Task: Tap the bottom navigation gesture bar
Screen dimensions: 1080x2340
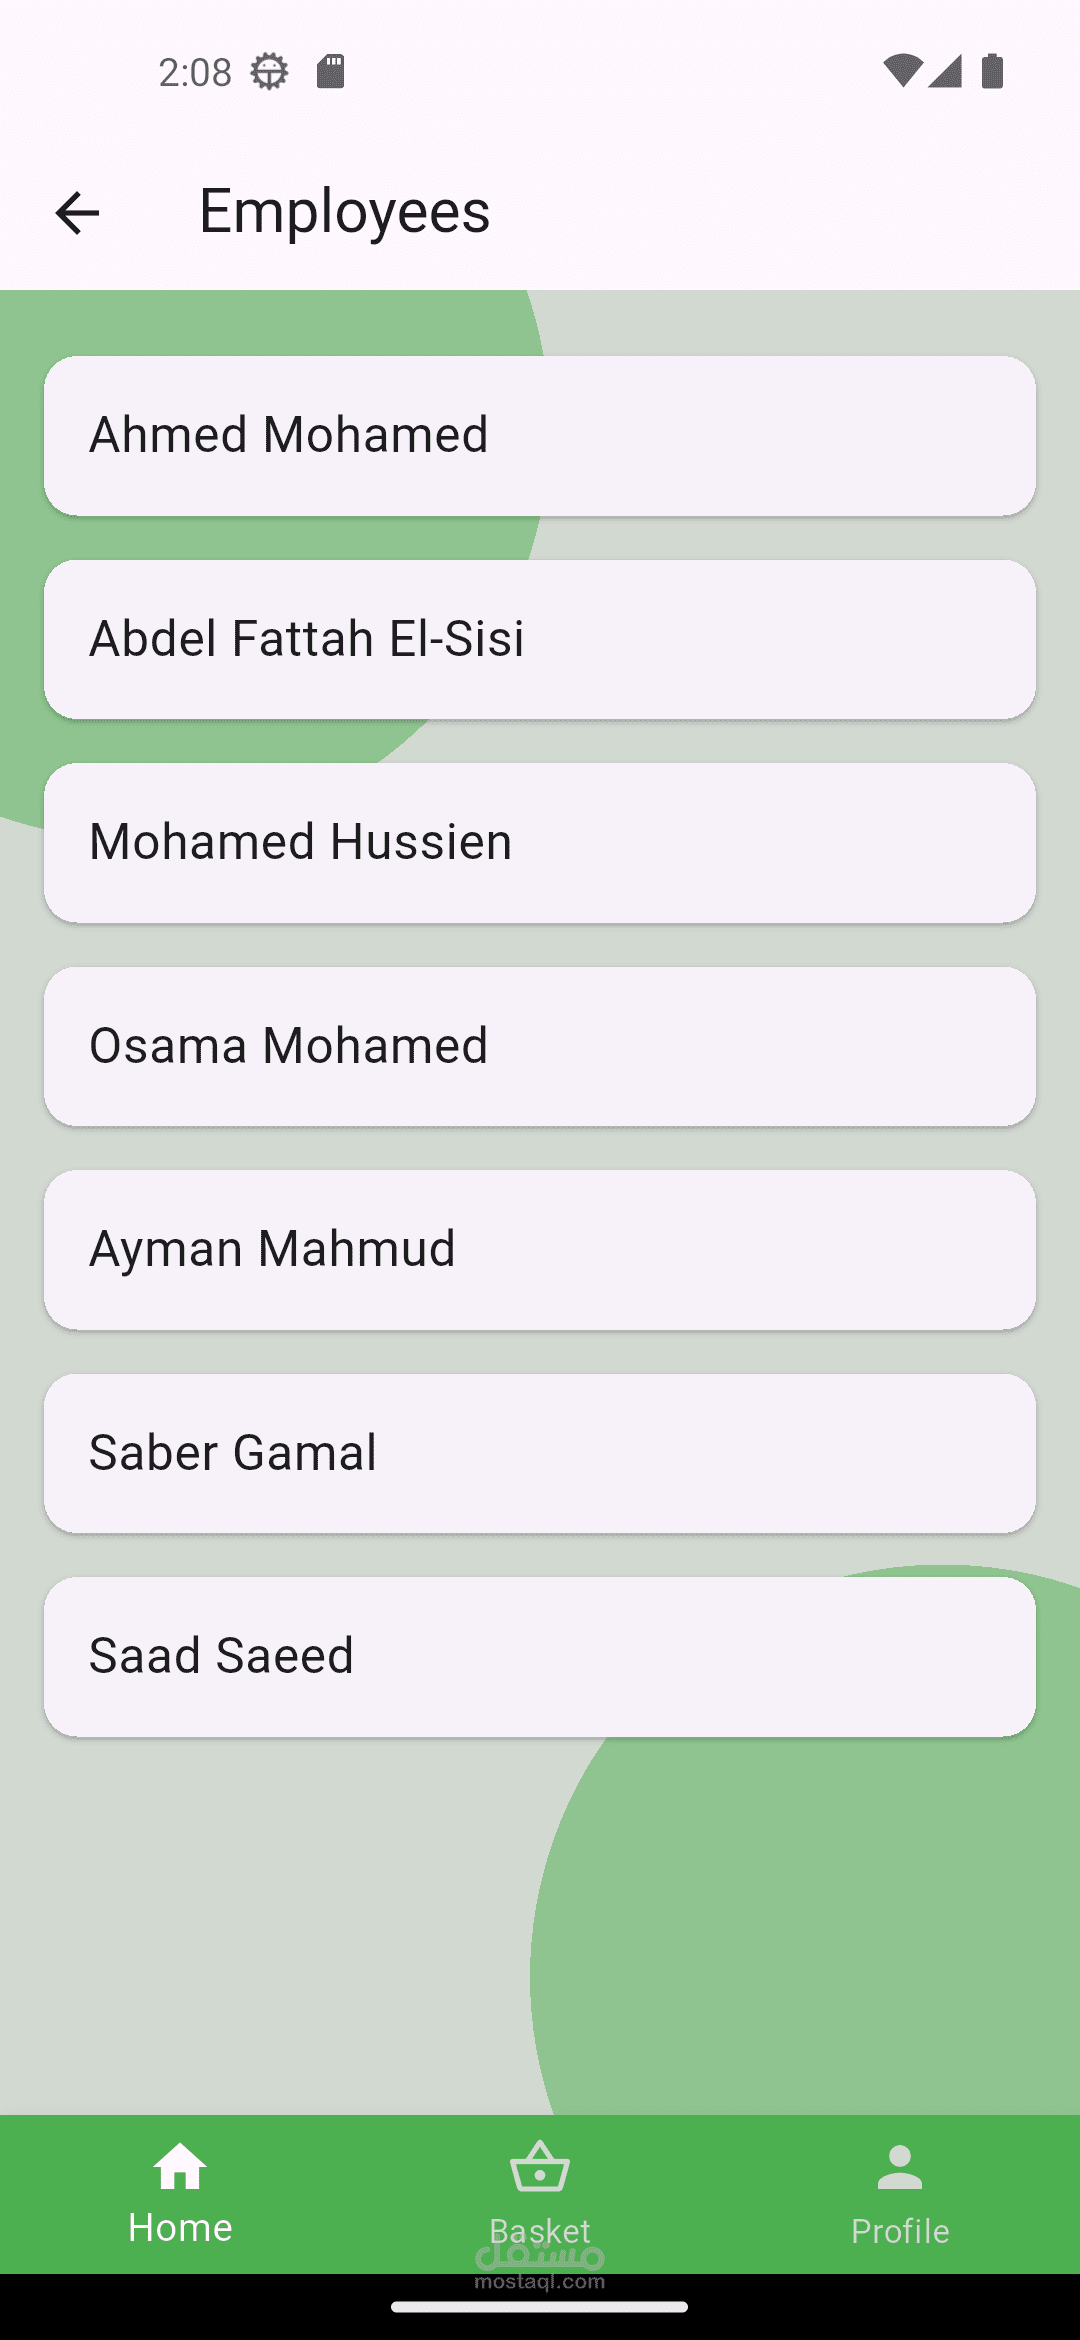Action: point(540,2308)
